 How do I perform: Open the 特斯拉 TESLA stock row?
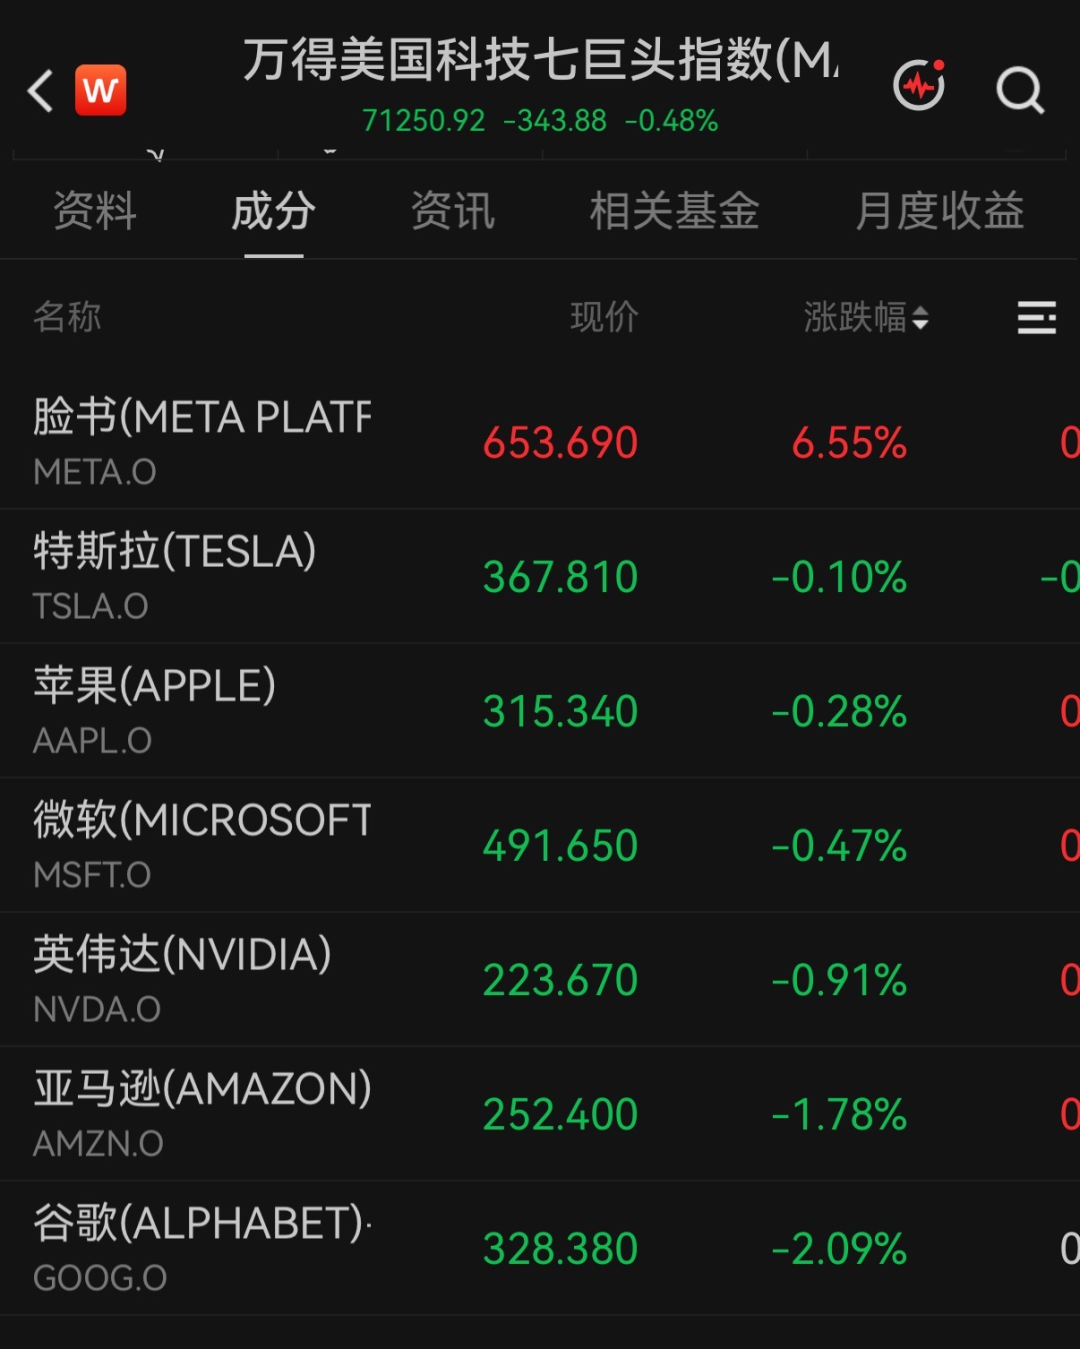[x=540, y=577]
